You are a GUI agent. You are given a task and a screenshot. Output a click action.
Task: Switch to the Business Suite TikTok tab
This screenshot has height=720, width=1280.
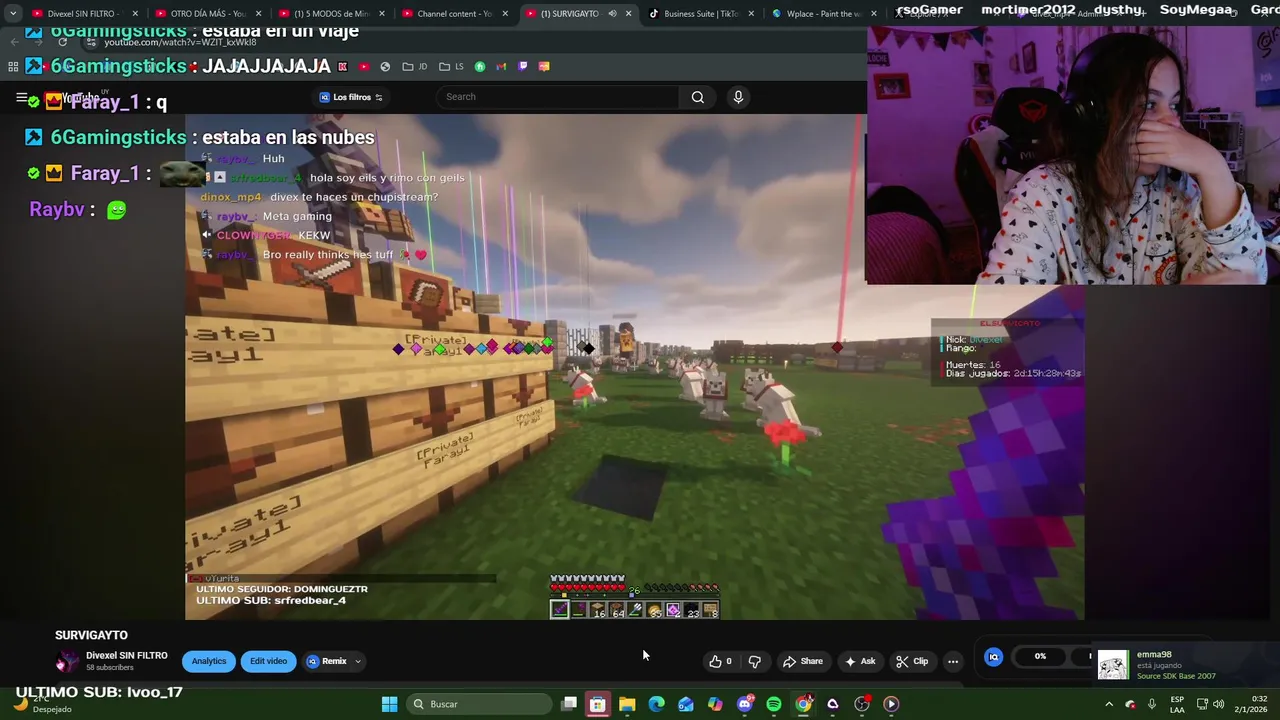coord(700,14)
